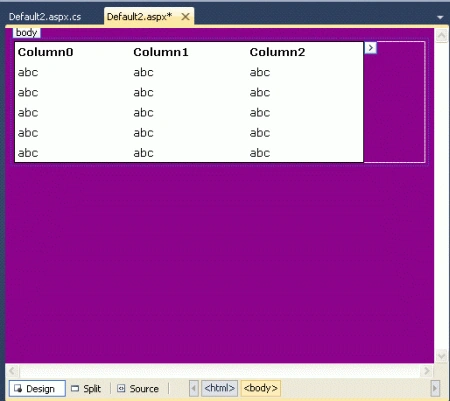The height and width of the screenshot is (401, 450).
Task: Click the Column0 header
Action: pyautogui.click(x=46, y=52)
